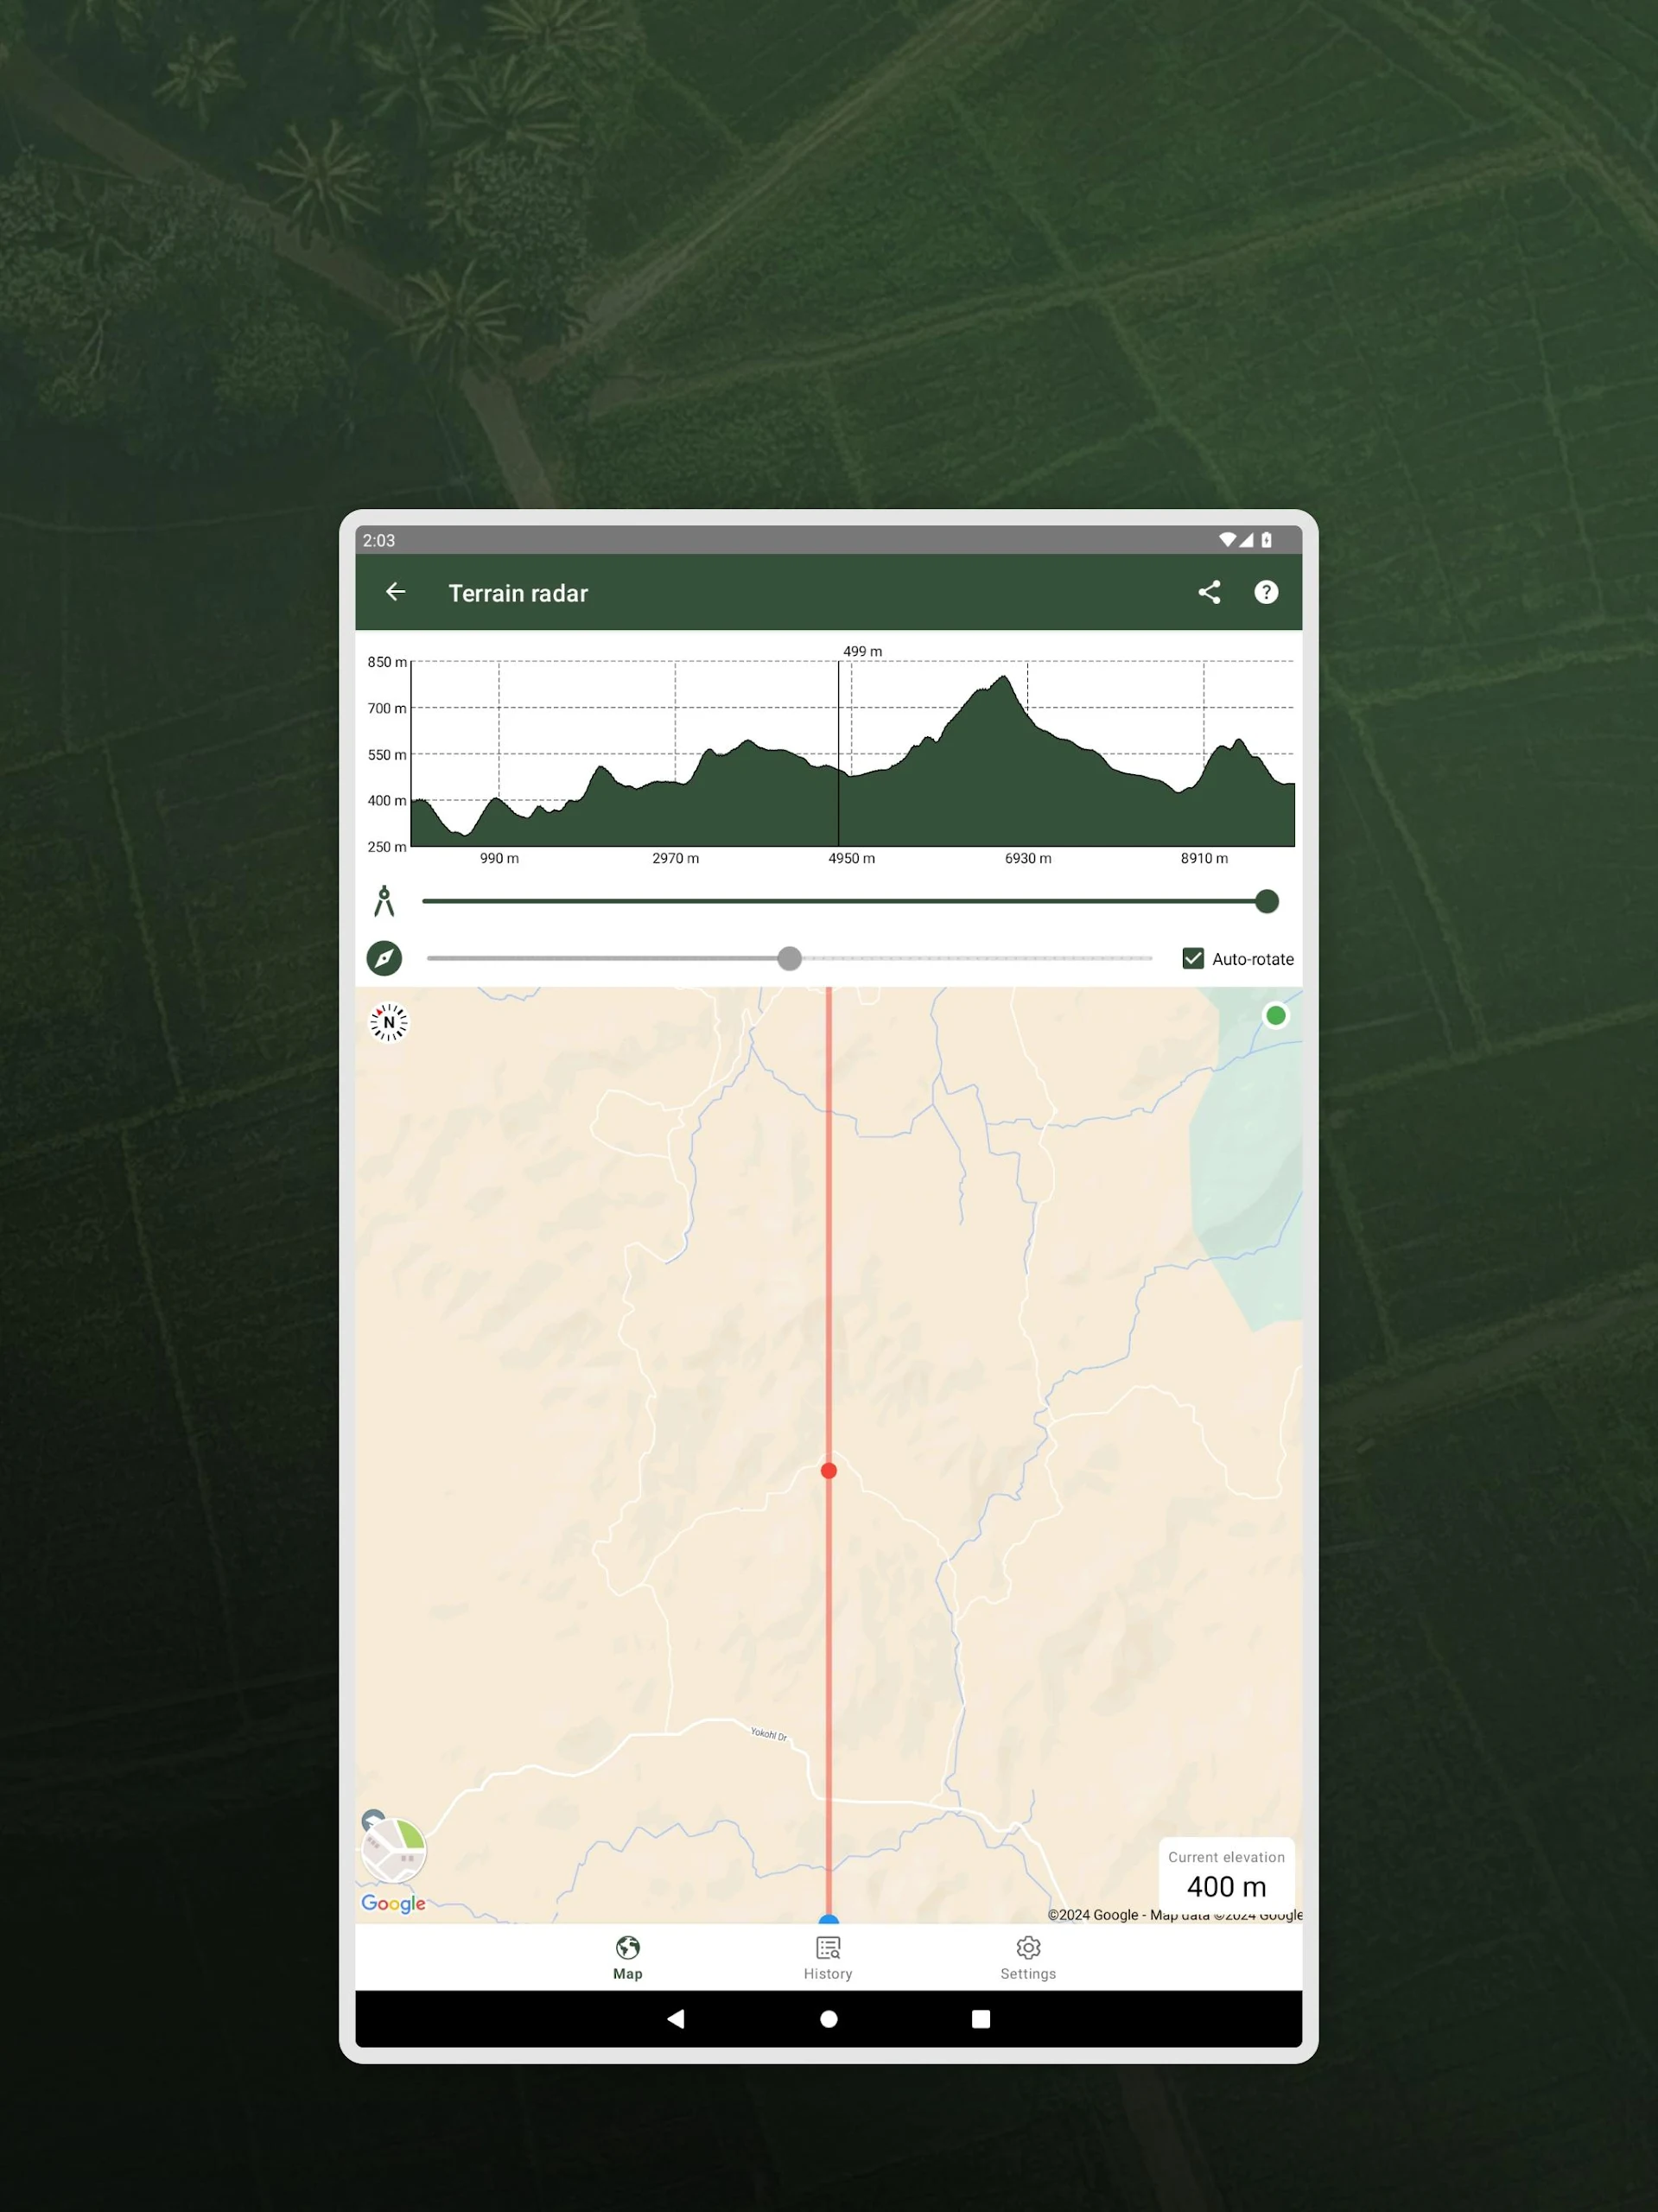Tap the battery status icon
The image size is (1658, 2212).
(1266, 540)
